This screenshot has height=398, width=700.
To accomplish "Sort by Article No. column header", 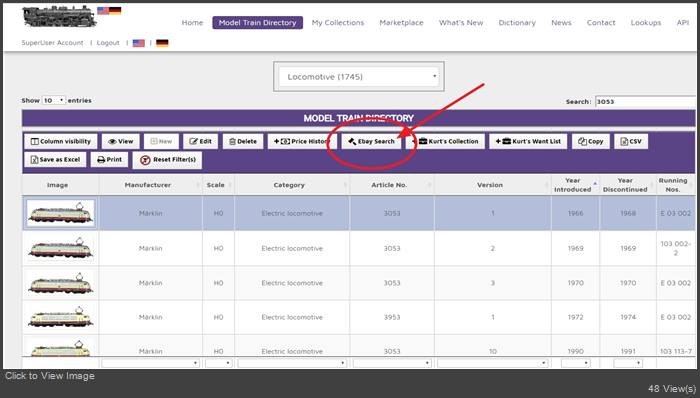I will click(392, 185).
